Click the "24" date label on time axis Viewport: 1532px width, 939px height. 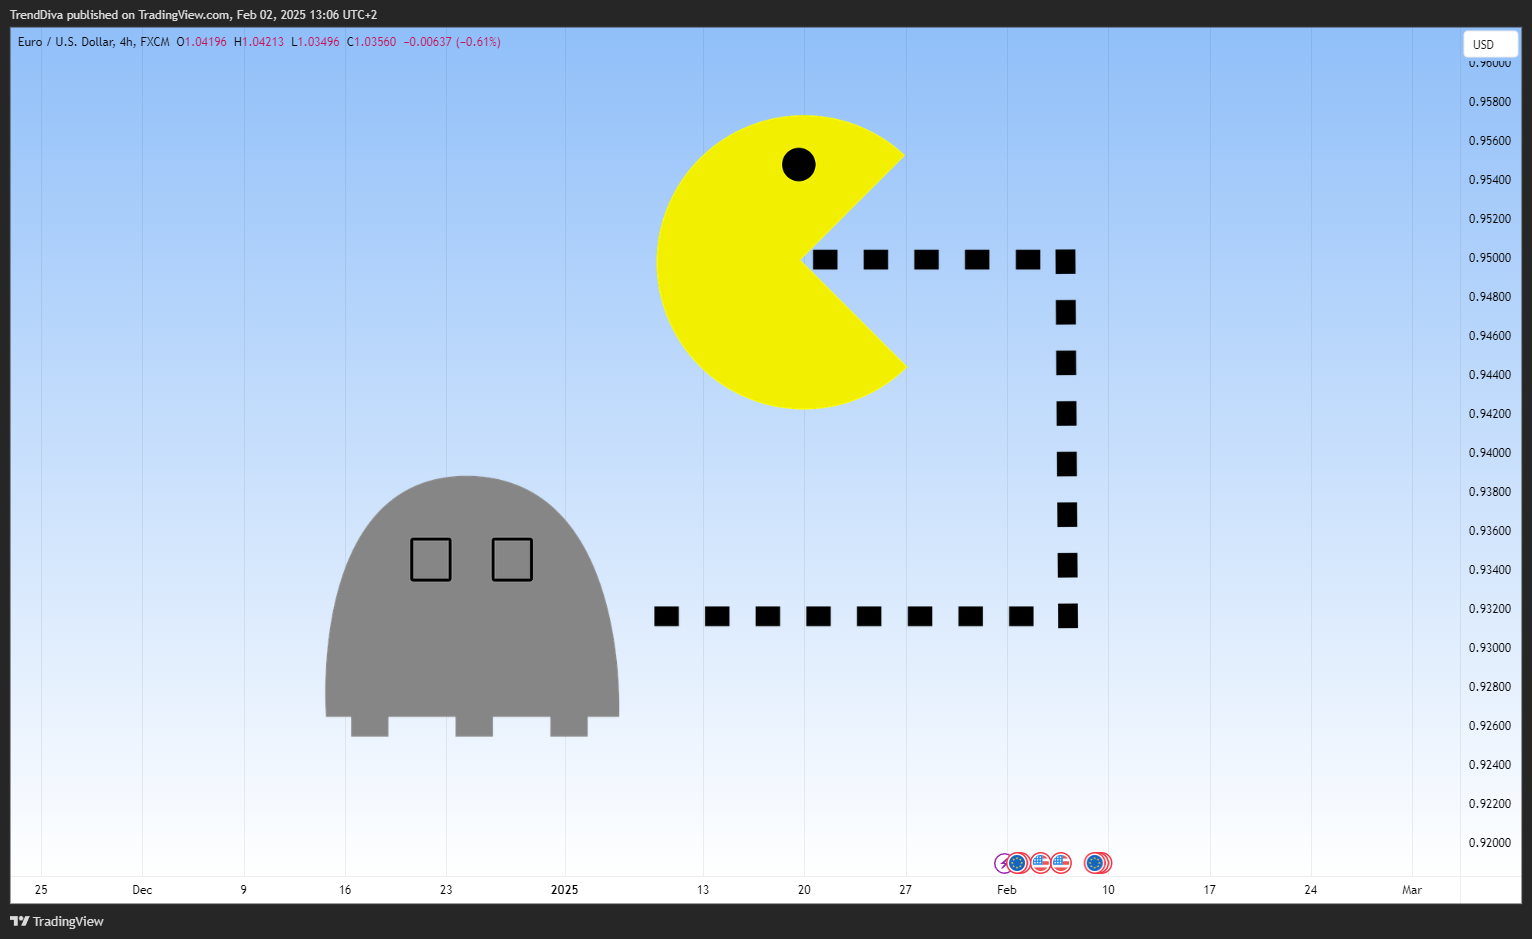(1311, 890)
